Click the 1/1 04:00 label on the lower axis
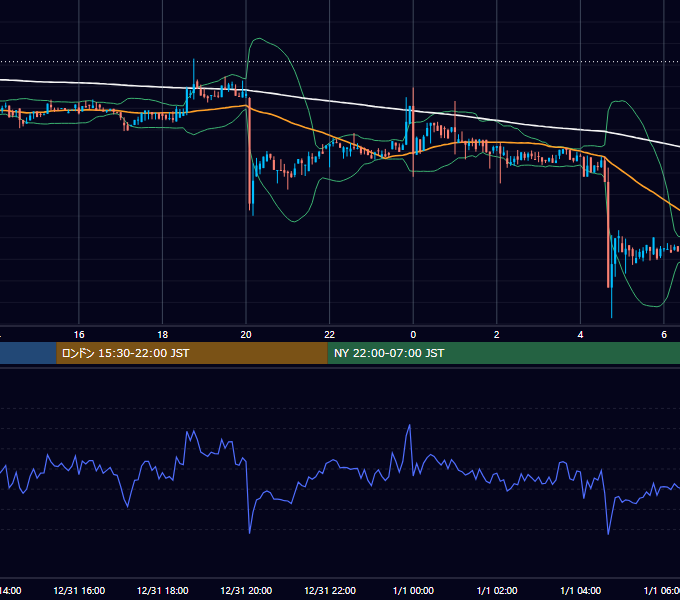Image resolution: width=680 pixels, height=600 pixels. tap(581, 590)
